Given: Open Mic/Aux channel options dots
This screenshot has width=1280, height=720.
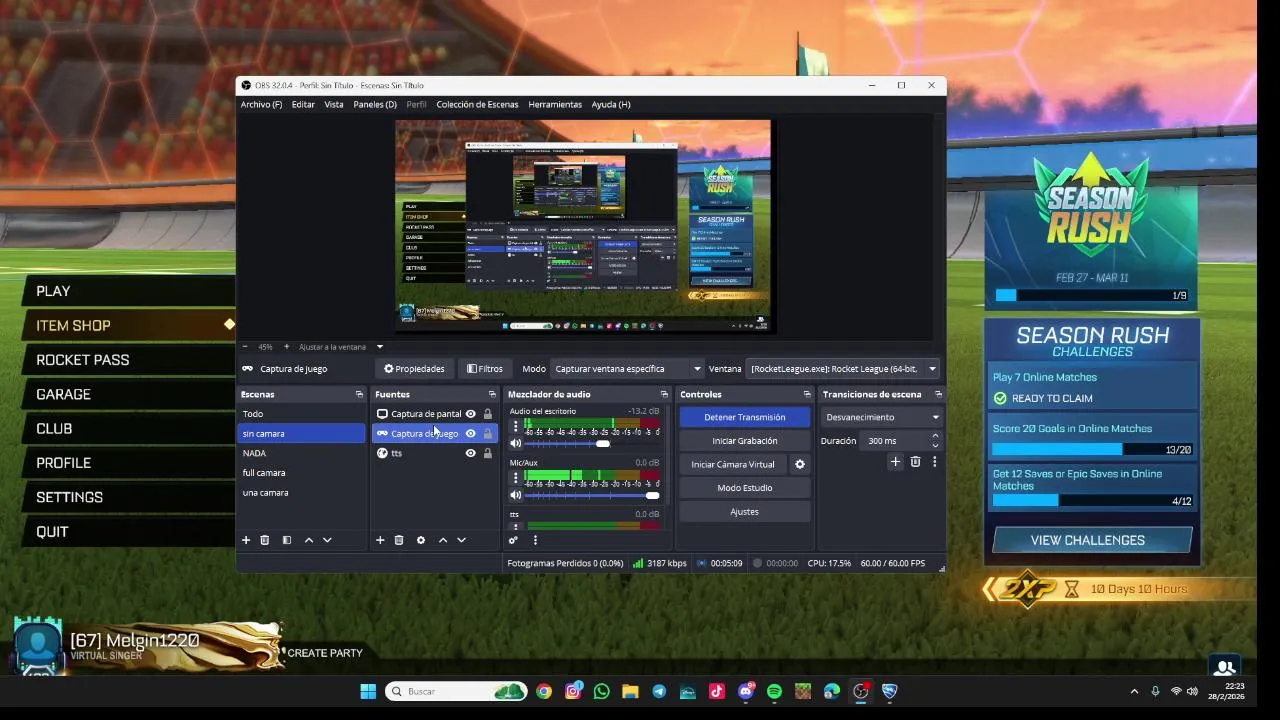Looking at the screenshot, I should click(516, 478).
